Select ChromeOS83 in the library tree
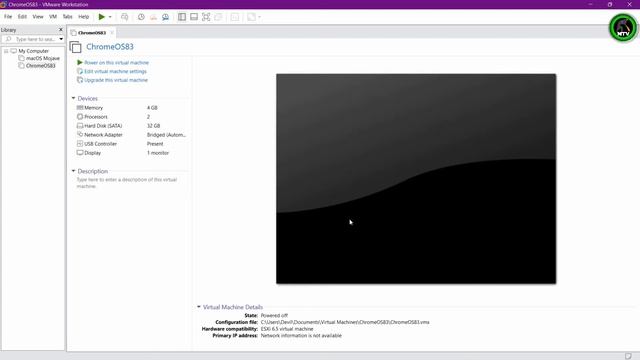640x360 pixels. tap(40, 66)
